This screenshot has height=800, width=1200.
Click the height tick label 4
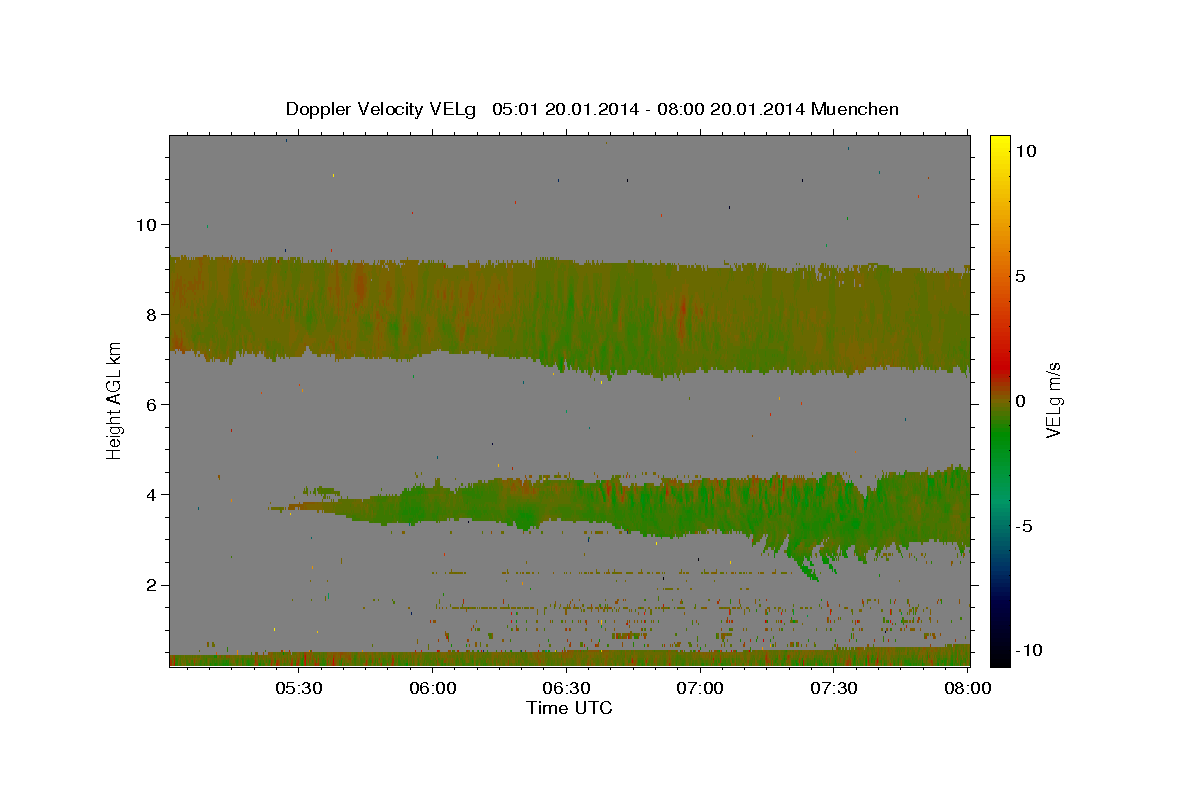point(151,494)
